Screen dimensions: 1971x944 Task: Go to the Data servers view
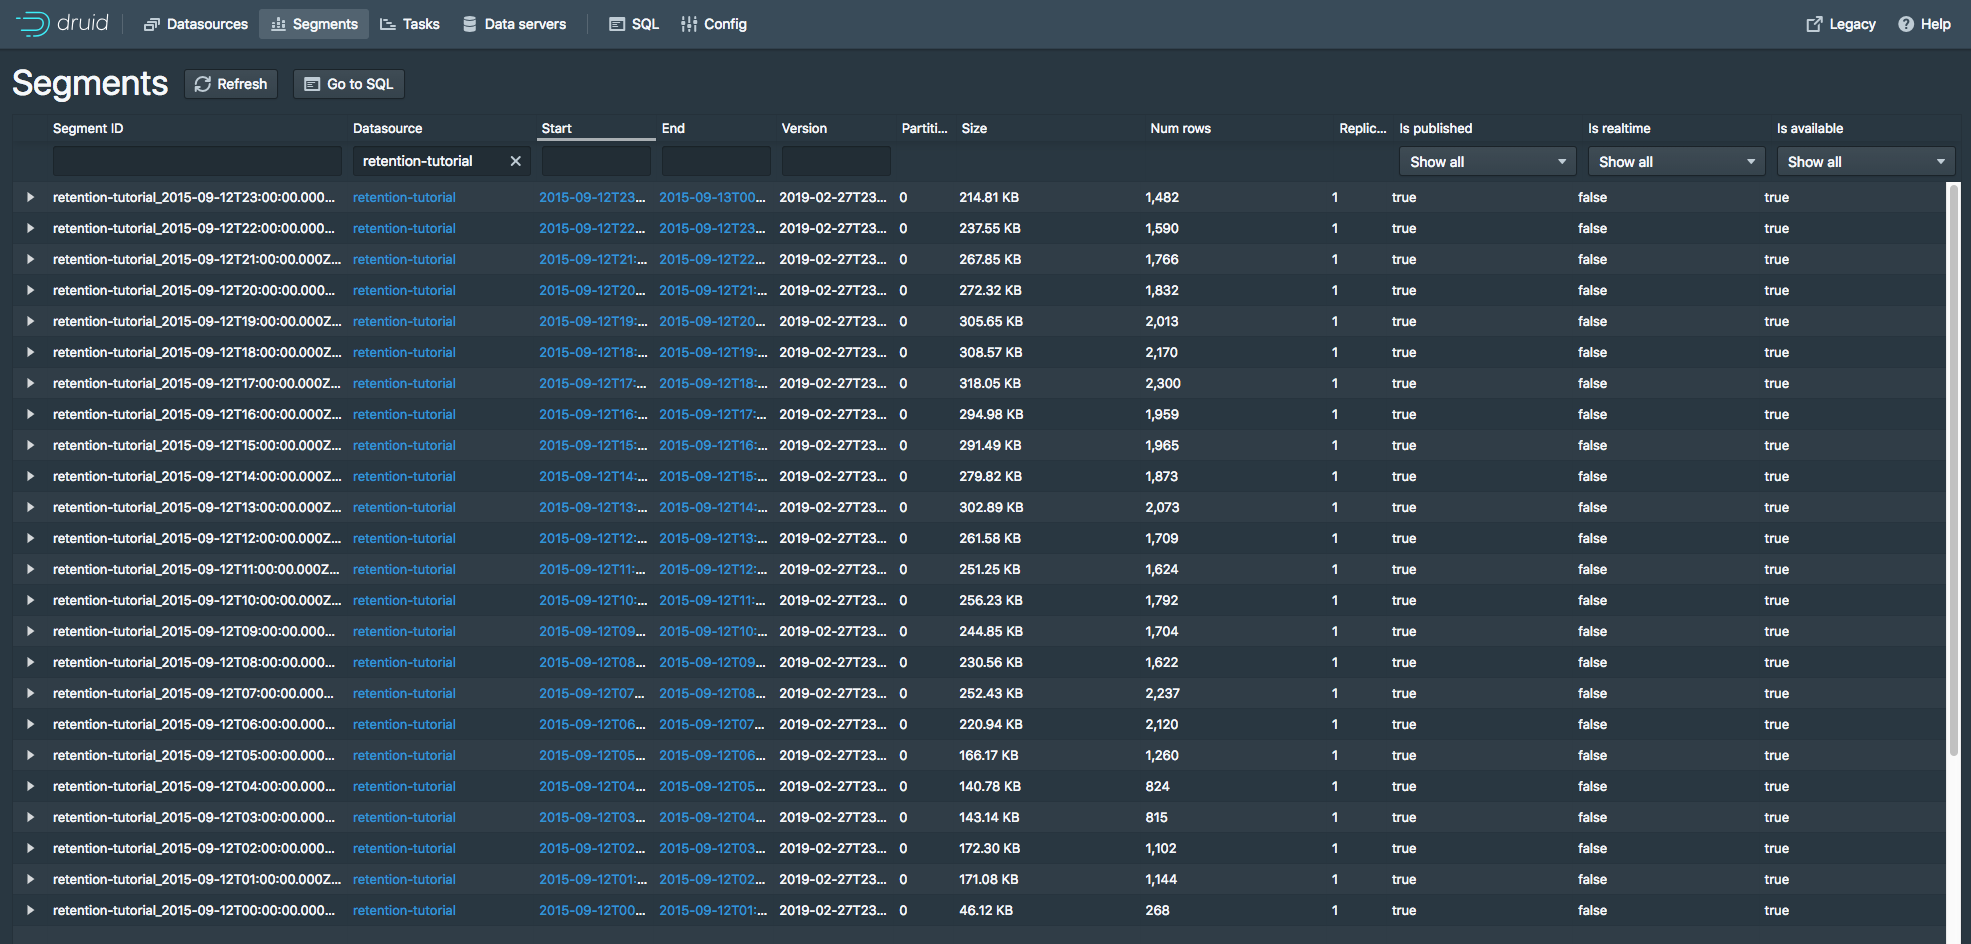(514, 24)
